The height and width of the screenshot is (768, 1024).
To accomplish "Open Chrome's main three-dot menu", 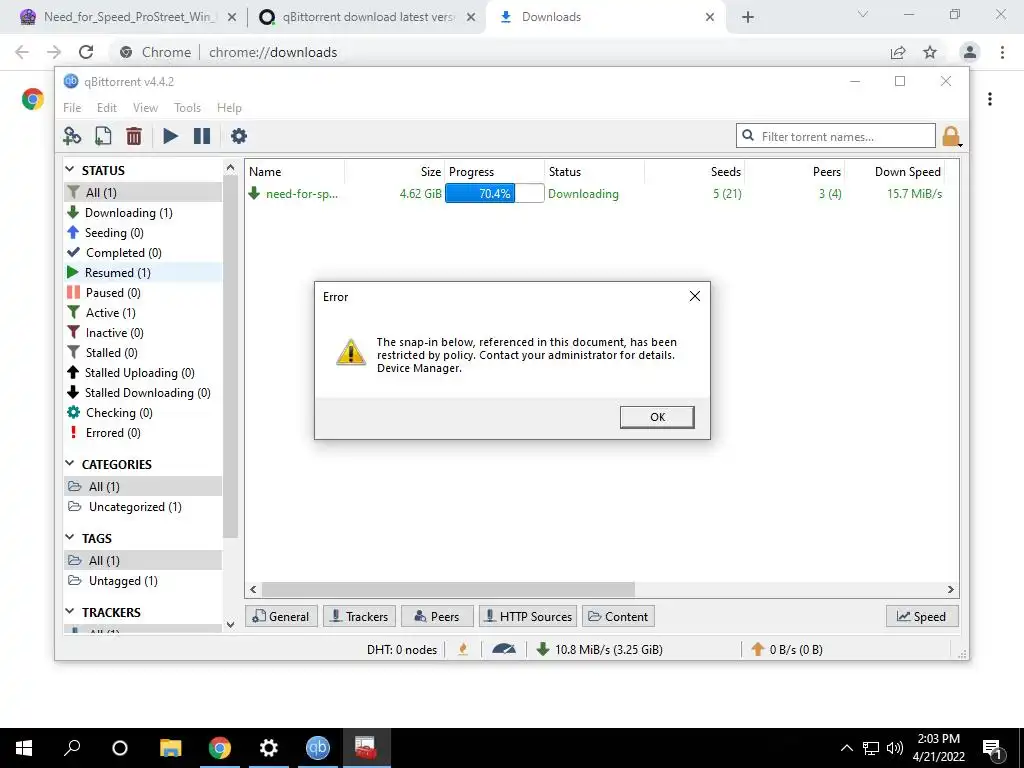I will click(1002, 52).
